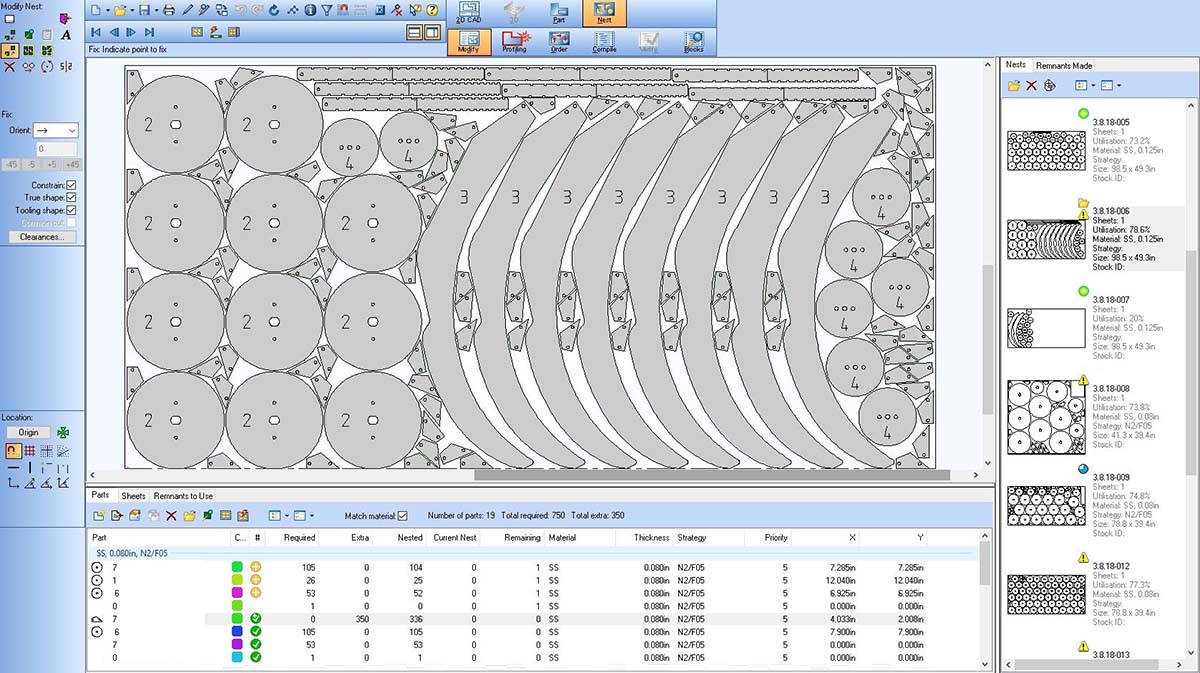Switch to 2D CAD mode
Screen dimensions: 1200x673
(x=468, y=13)
